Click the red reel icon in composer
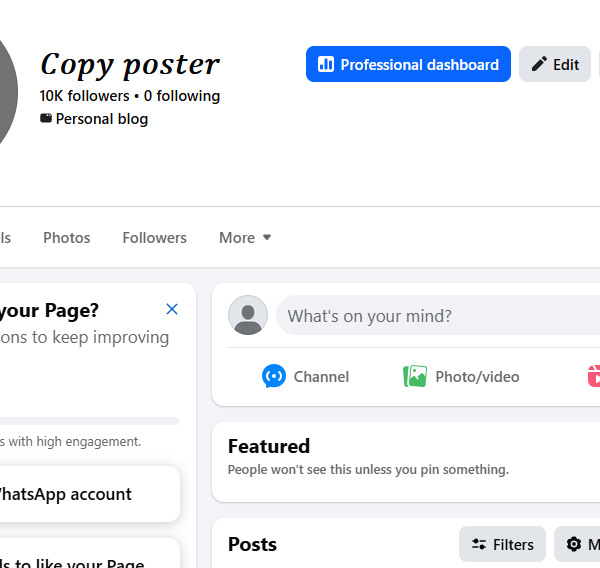The height and width of the screenshot is (568, 600). tap(594, 376)
